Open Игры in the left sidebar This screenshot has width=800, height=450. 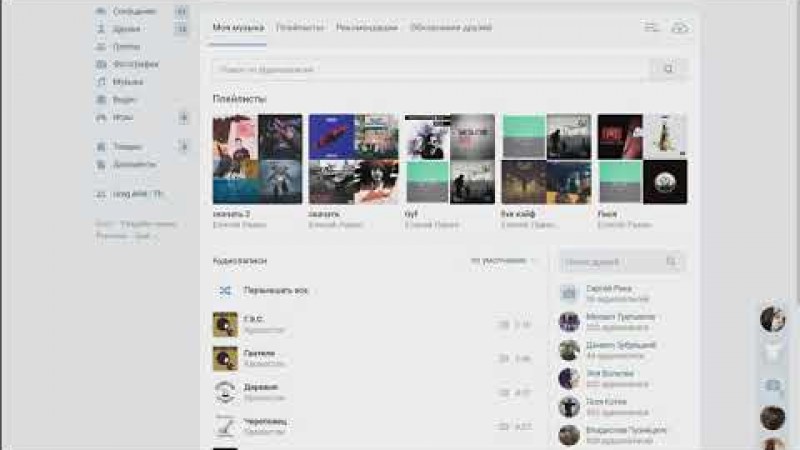(123, 117)
